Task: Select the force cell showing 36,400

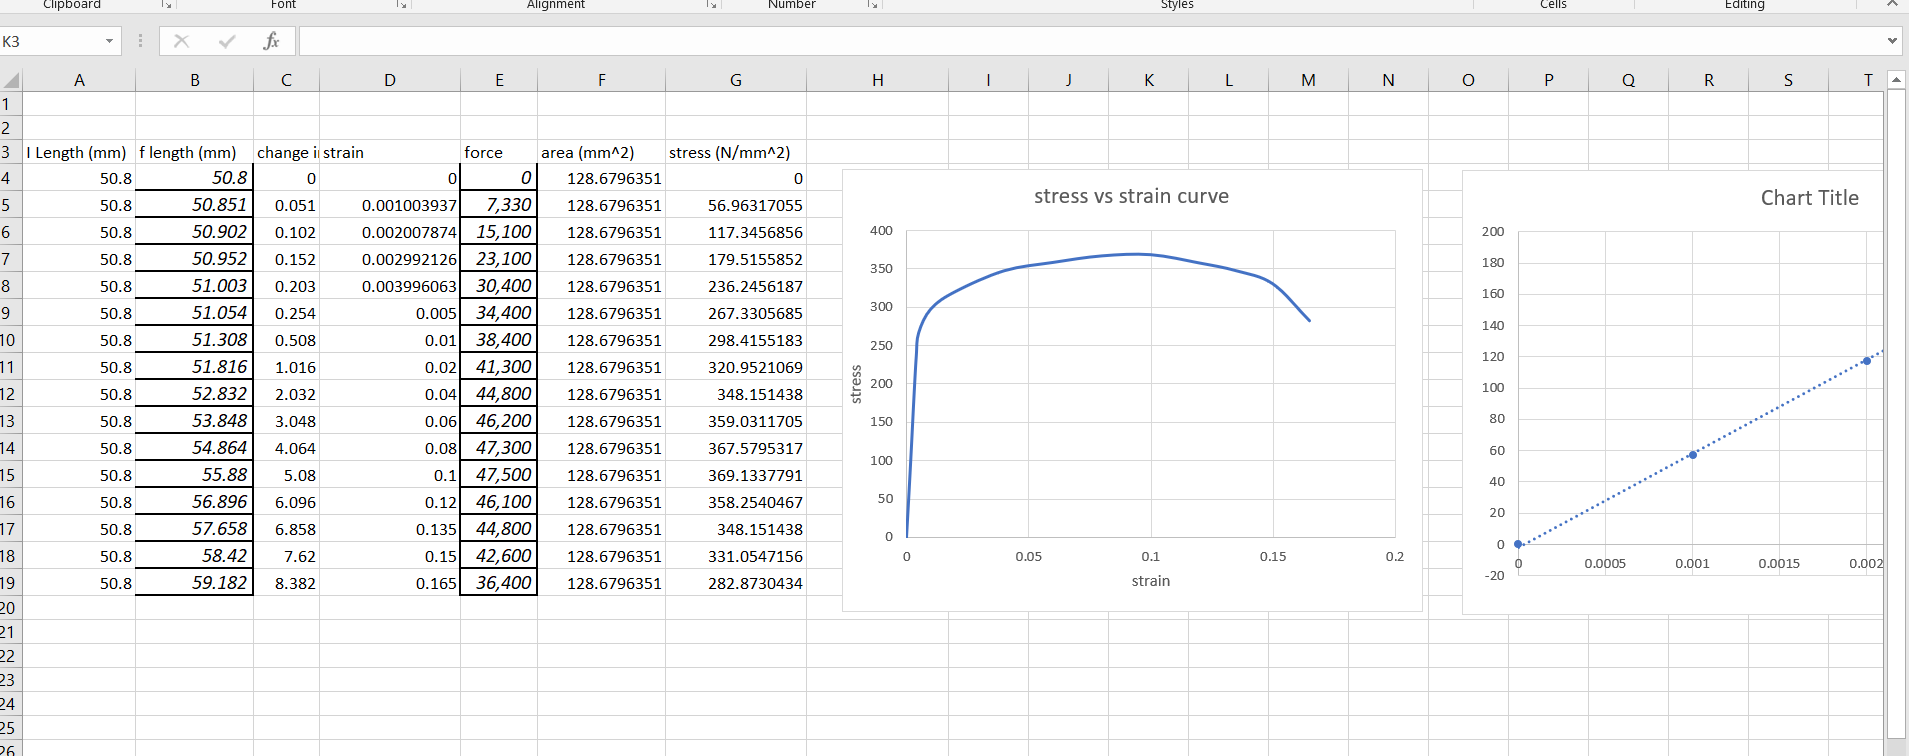Action: click(499, 583)
